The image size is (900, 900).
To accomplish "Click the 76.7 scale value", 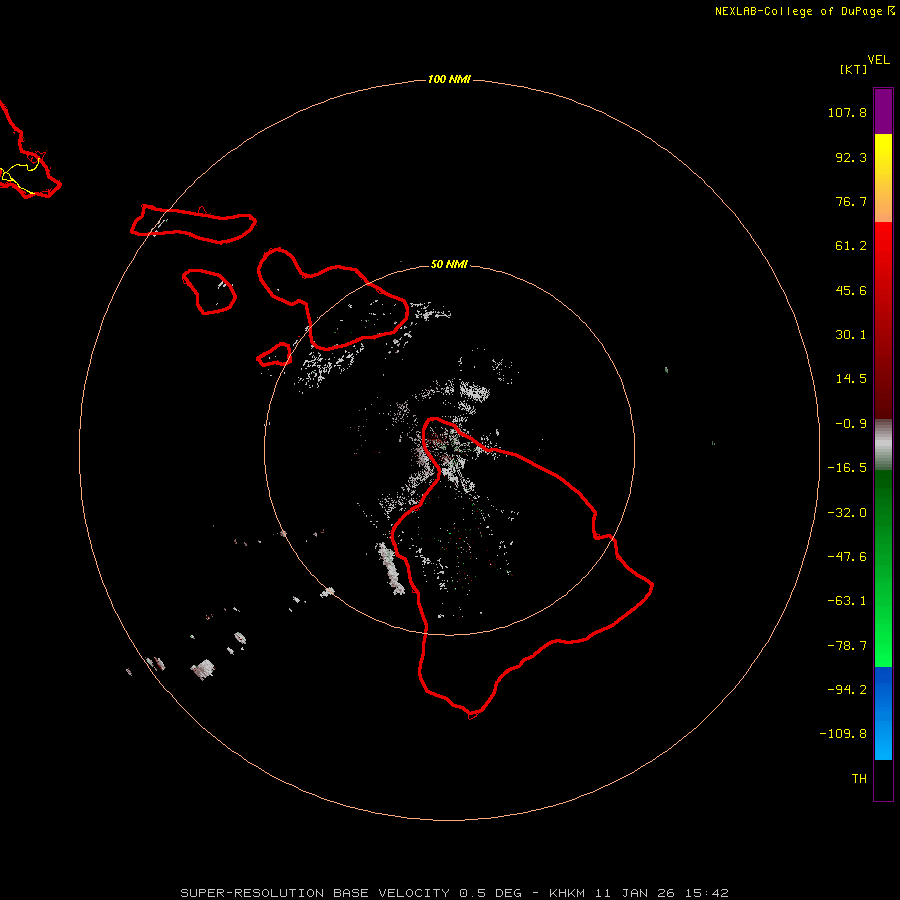I will [x=851, y=201].
